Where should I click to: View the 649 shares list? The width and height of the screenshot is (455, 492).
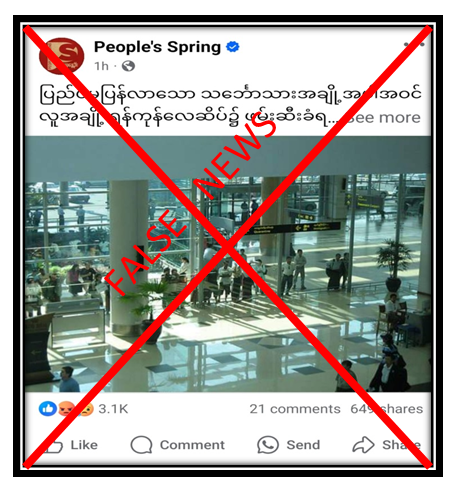point(387,409)
